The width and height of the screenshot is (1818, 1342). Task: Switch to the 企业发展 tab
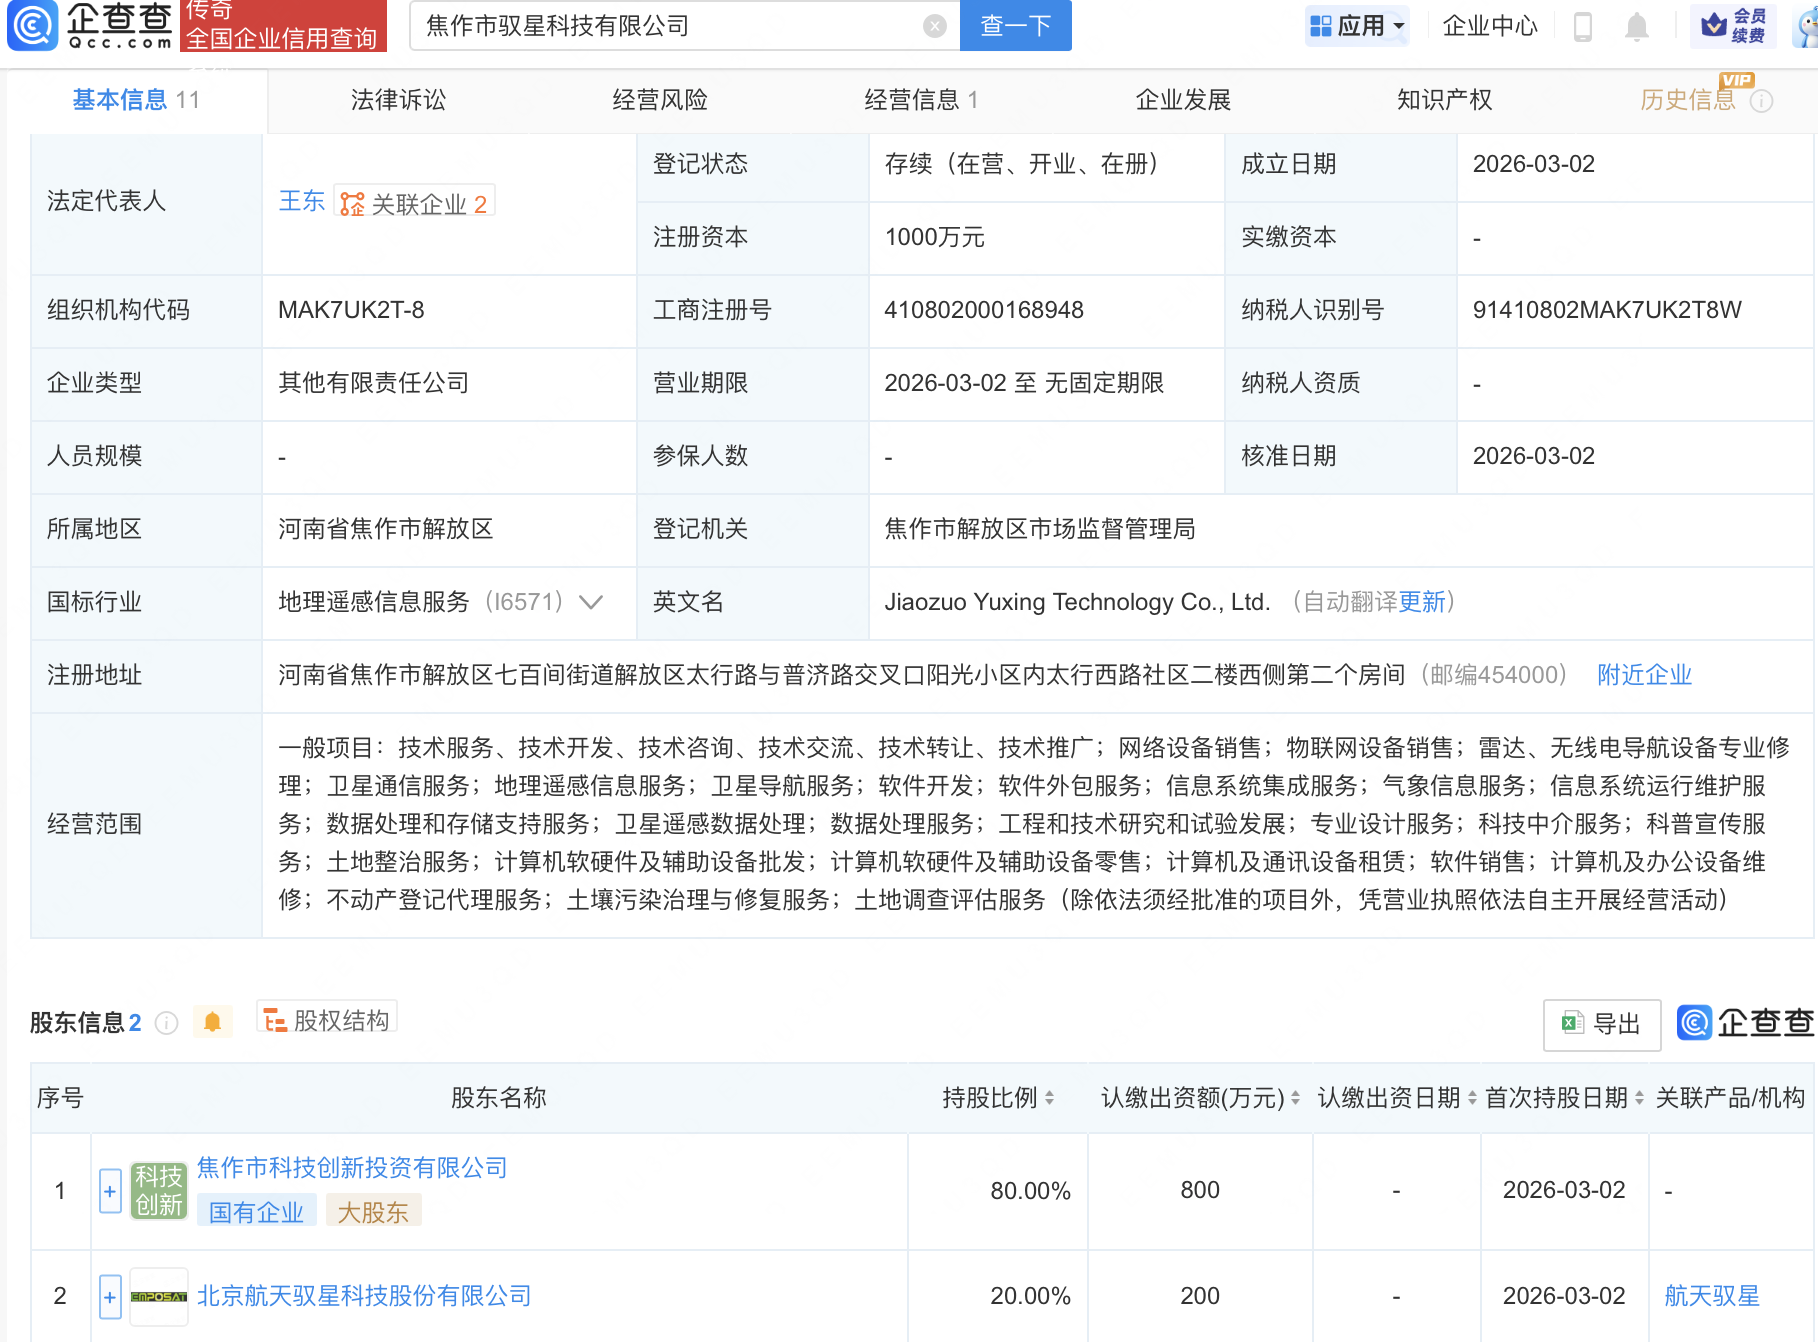point(1183,99)
